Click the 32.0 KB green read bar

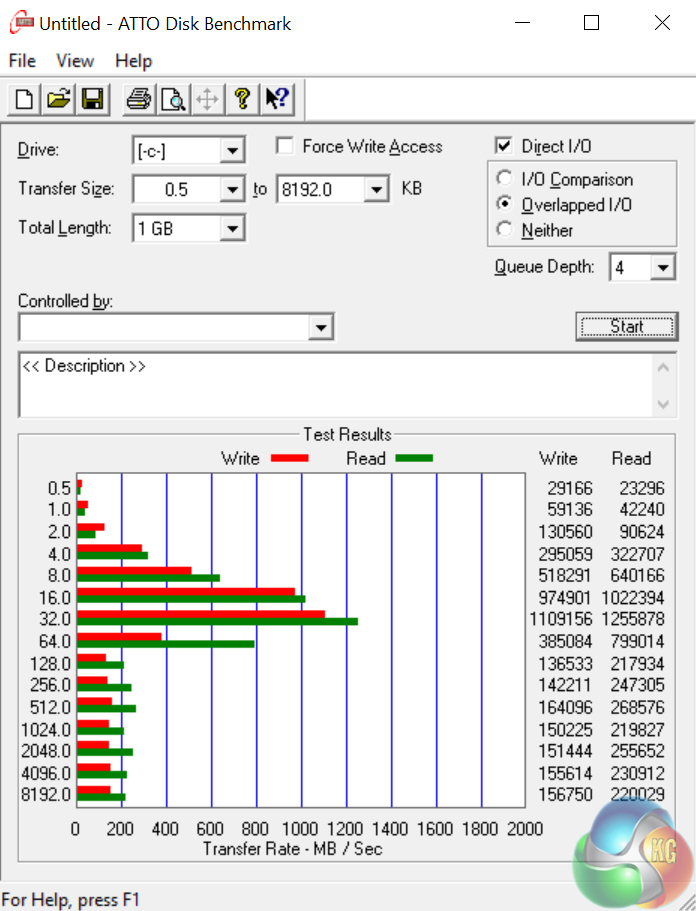point(217,622)
